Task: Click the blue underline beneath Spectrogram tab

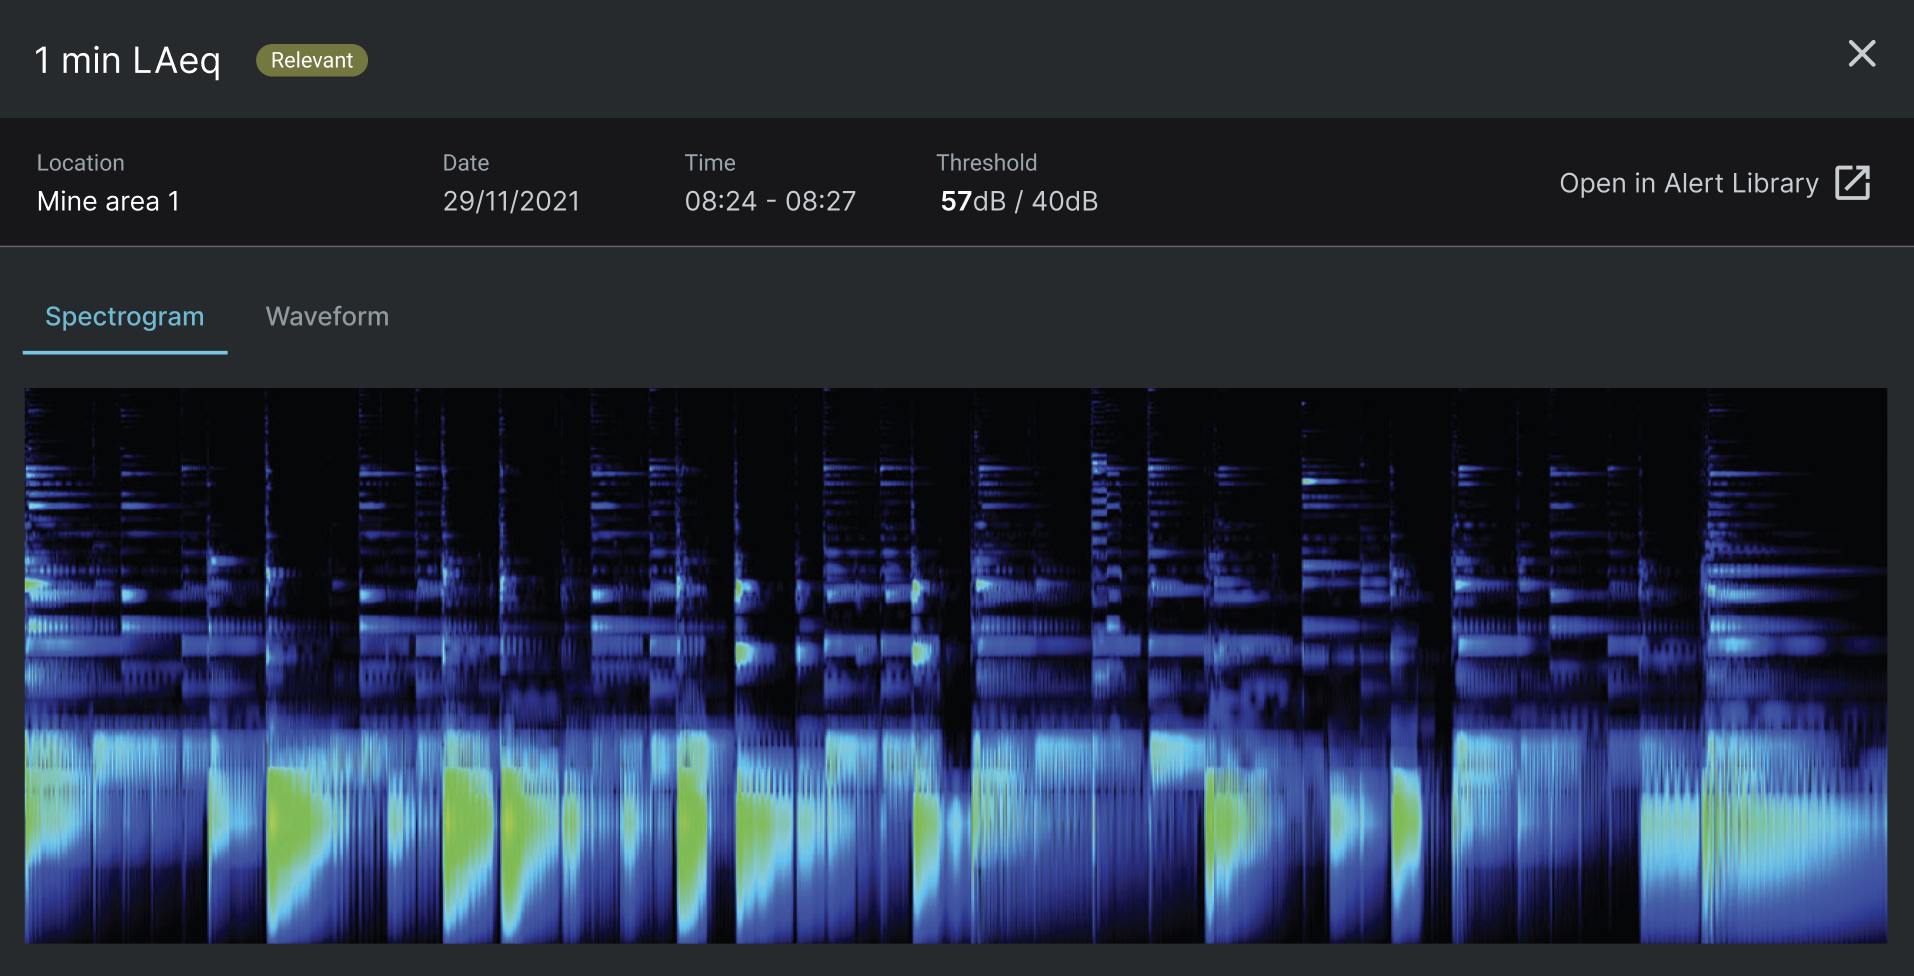Action: [125, 352]
